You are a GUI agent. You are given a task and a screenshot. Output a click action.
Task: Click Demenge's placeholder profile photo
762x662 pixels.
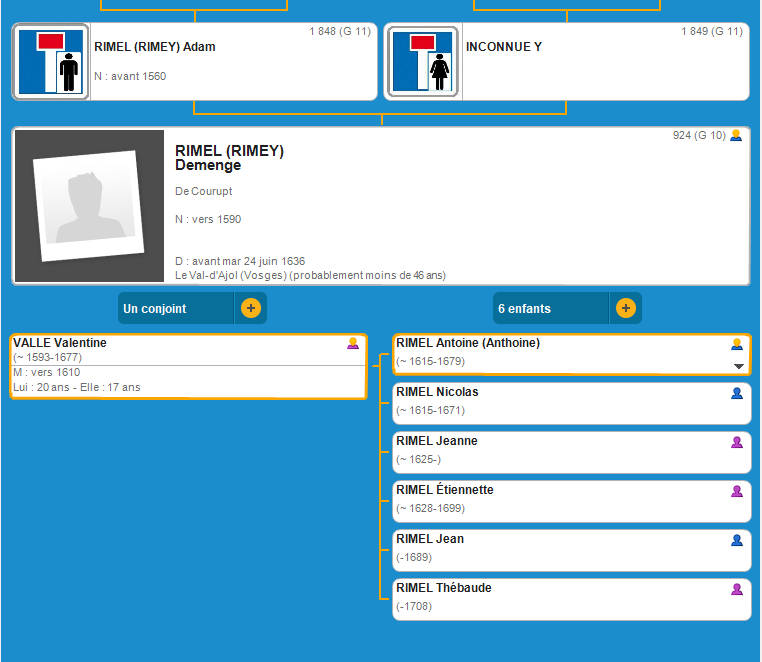[x=88, y=205]
